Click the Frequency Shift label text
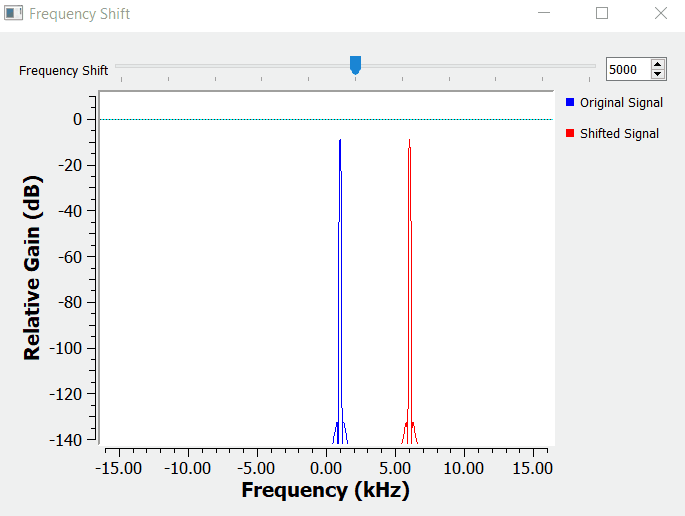 point(63,70)
